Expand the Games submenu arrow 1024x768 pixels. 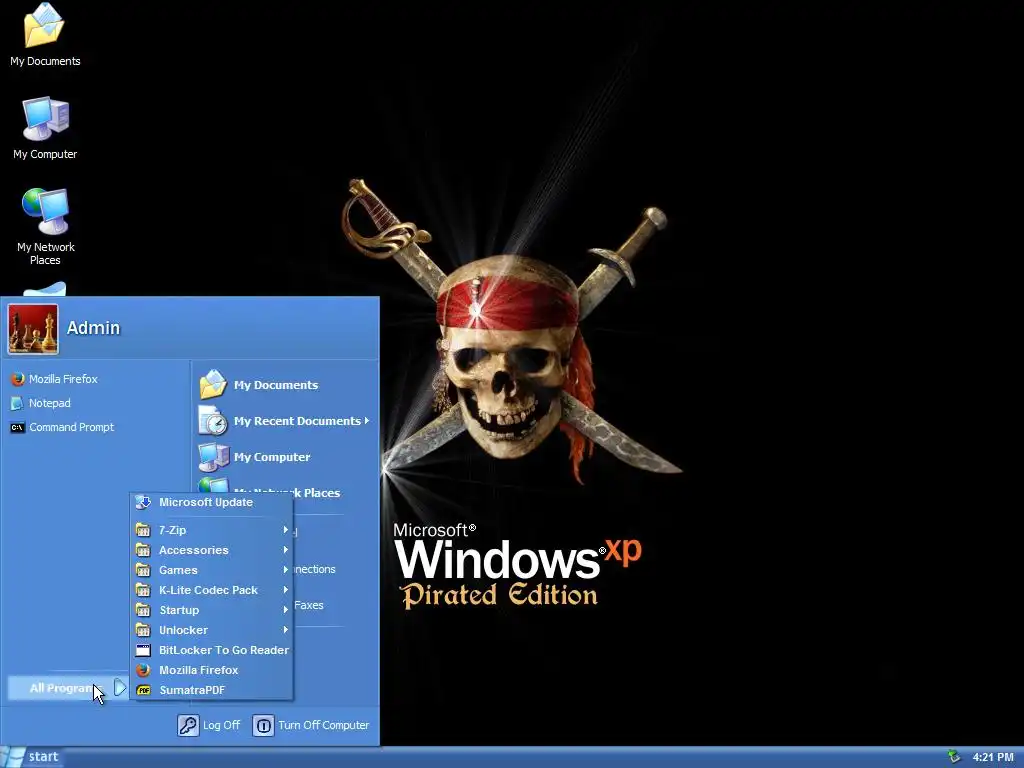[285, 570]
